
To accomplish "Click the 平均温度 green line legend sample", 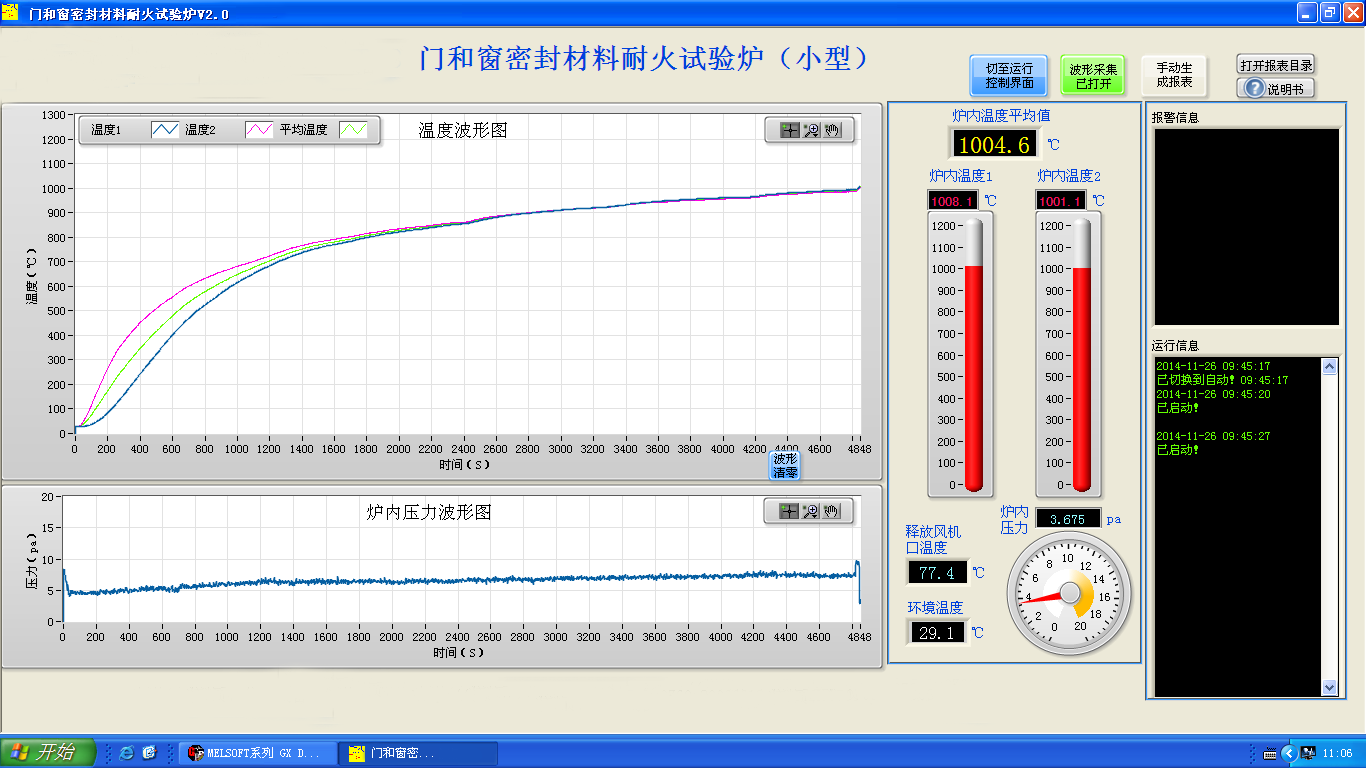I will coord(354,129).
